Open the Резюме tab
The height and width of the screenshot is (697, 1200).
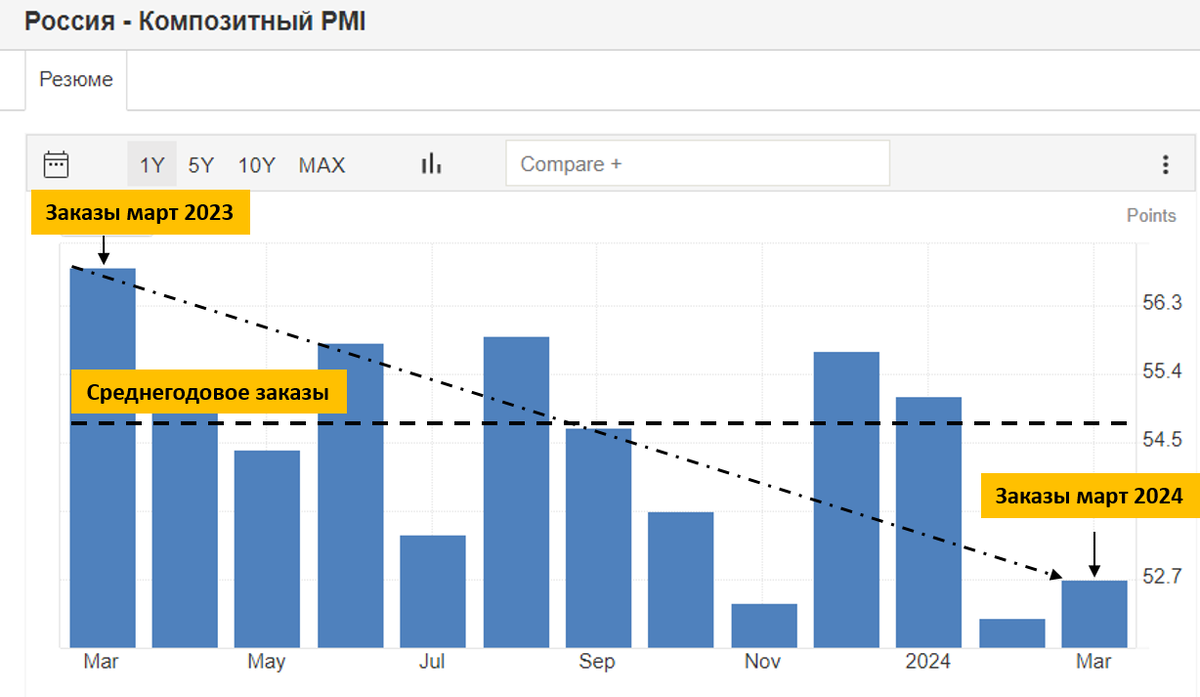[x=76, y=80]
